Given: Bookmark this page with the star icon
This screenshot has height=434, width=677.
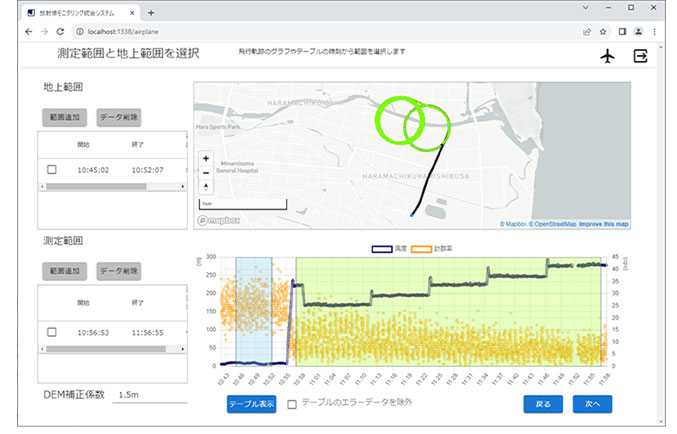Looking at the screenshot, I should pyautogui.click(x=603, y=32).
